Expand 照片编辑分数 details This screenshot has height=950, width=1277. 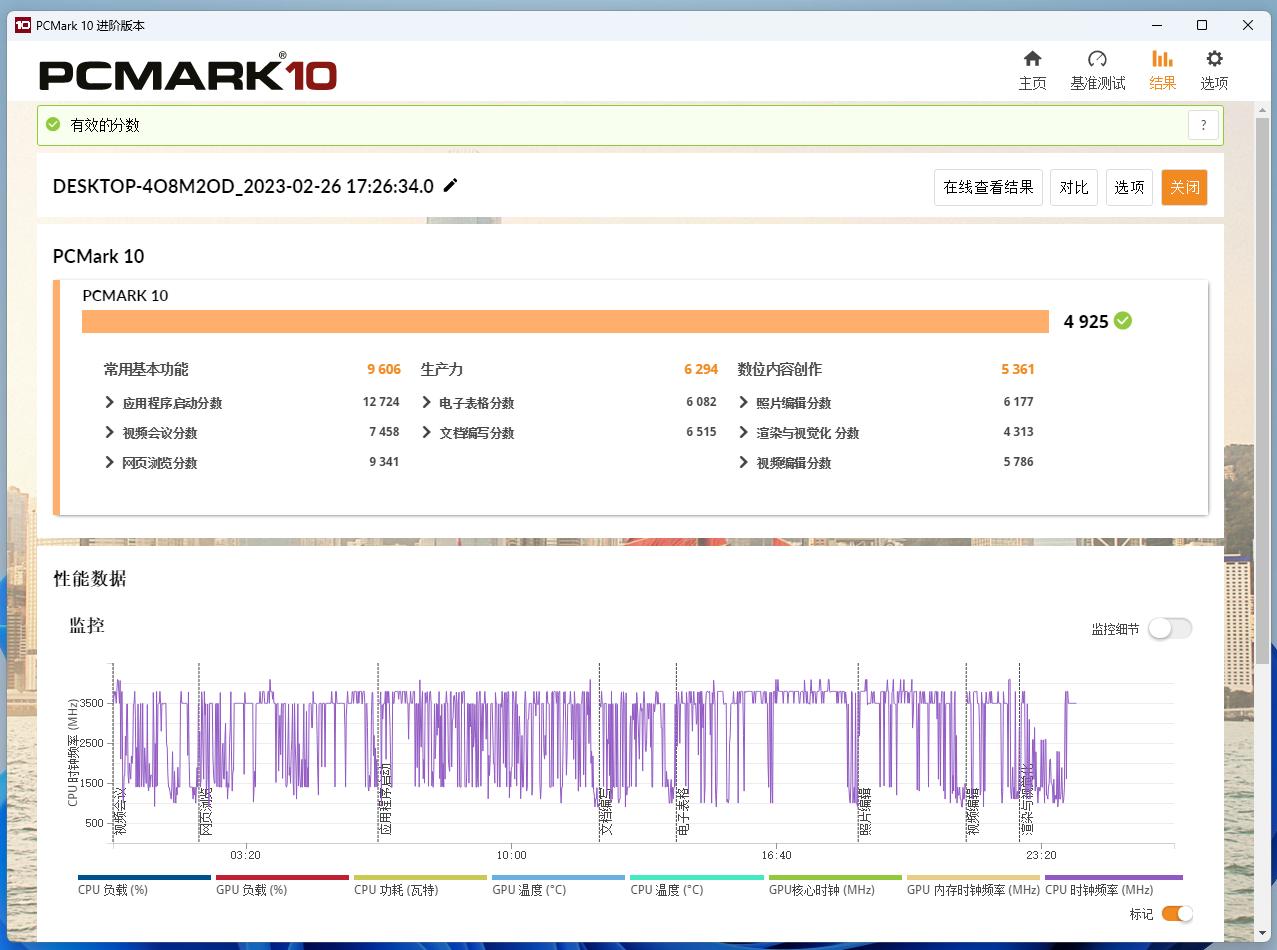point(743,403)
